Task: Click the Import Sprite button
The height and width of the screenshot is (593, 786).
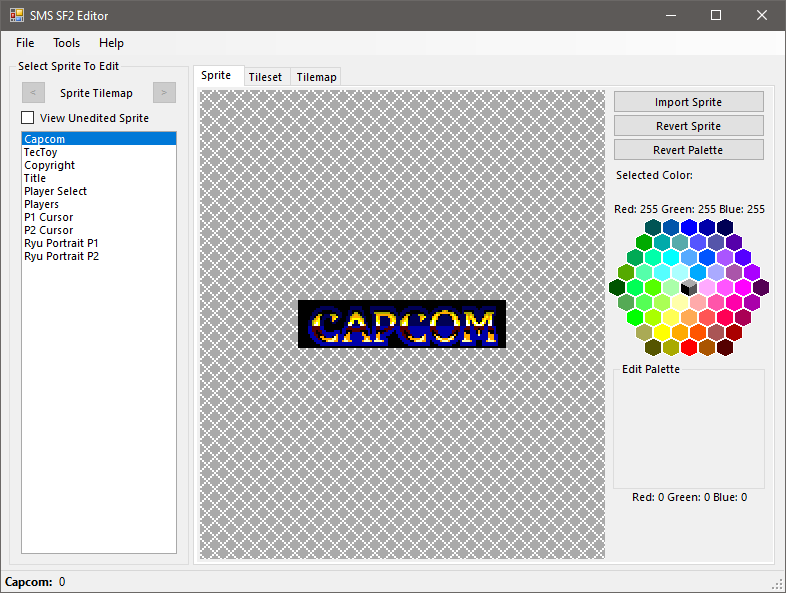Action: pos(688,102)
